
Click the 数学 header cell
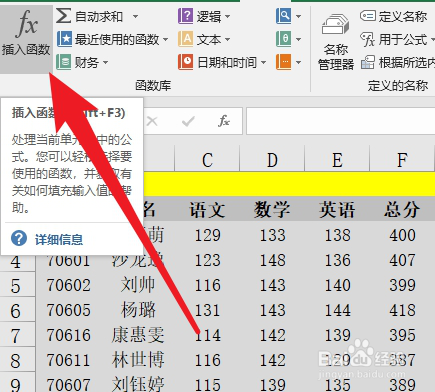click(272, 210)
